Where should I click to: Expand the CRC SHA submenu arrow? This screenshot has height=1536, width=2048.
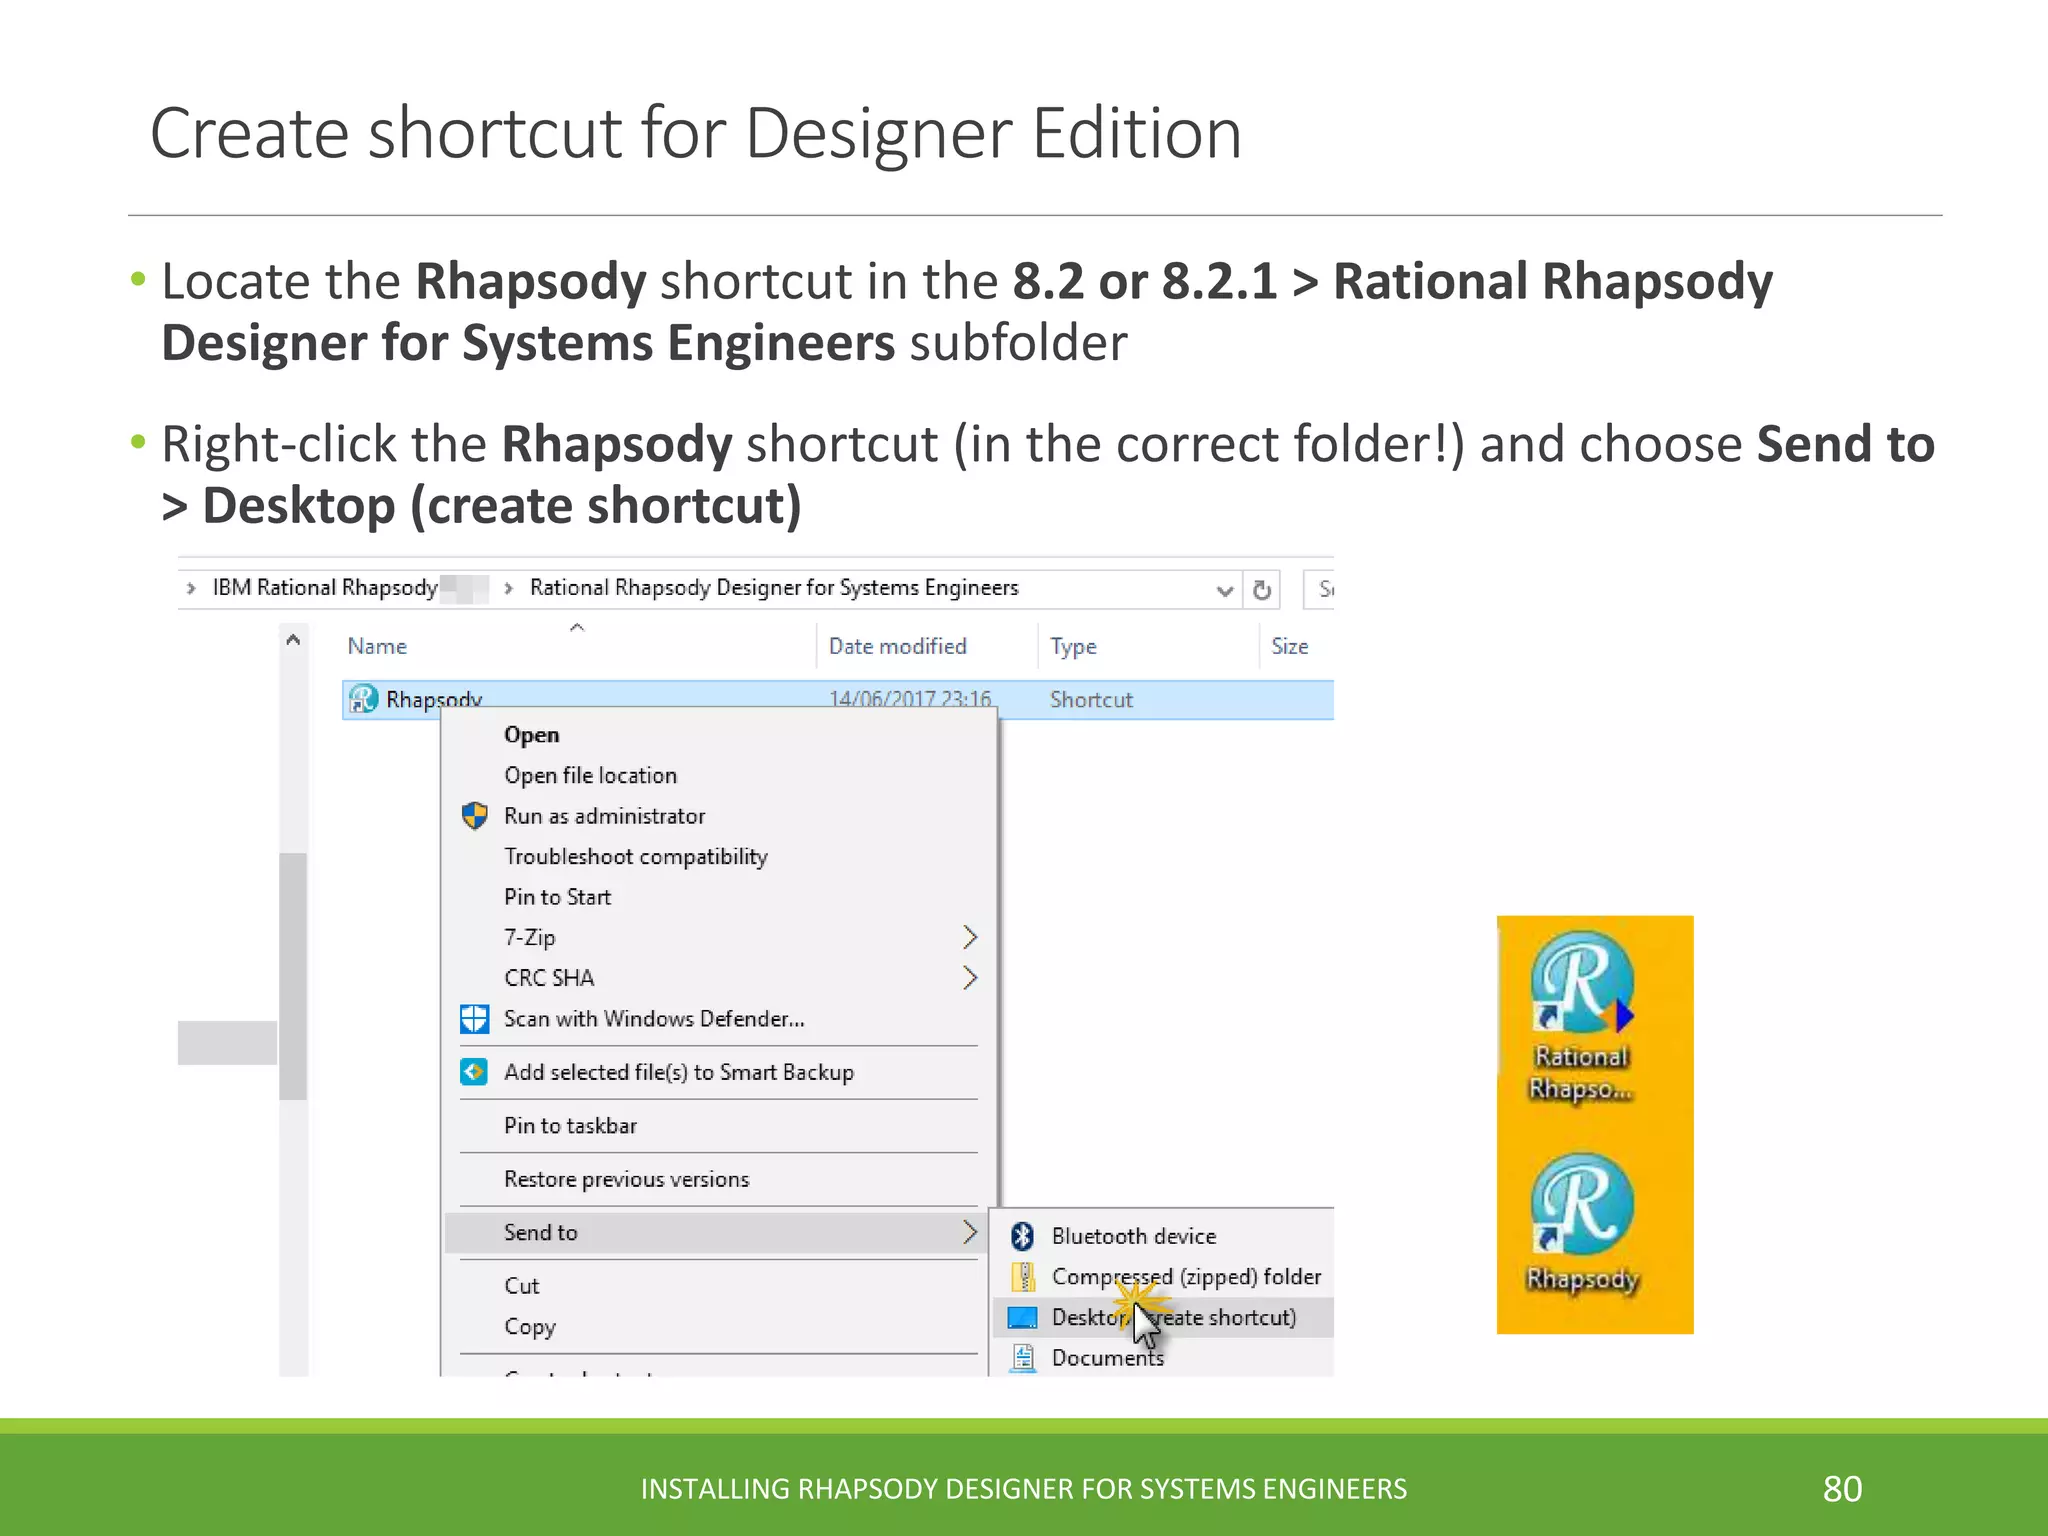click(x=969, y=978)
